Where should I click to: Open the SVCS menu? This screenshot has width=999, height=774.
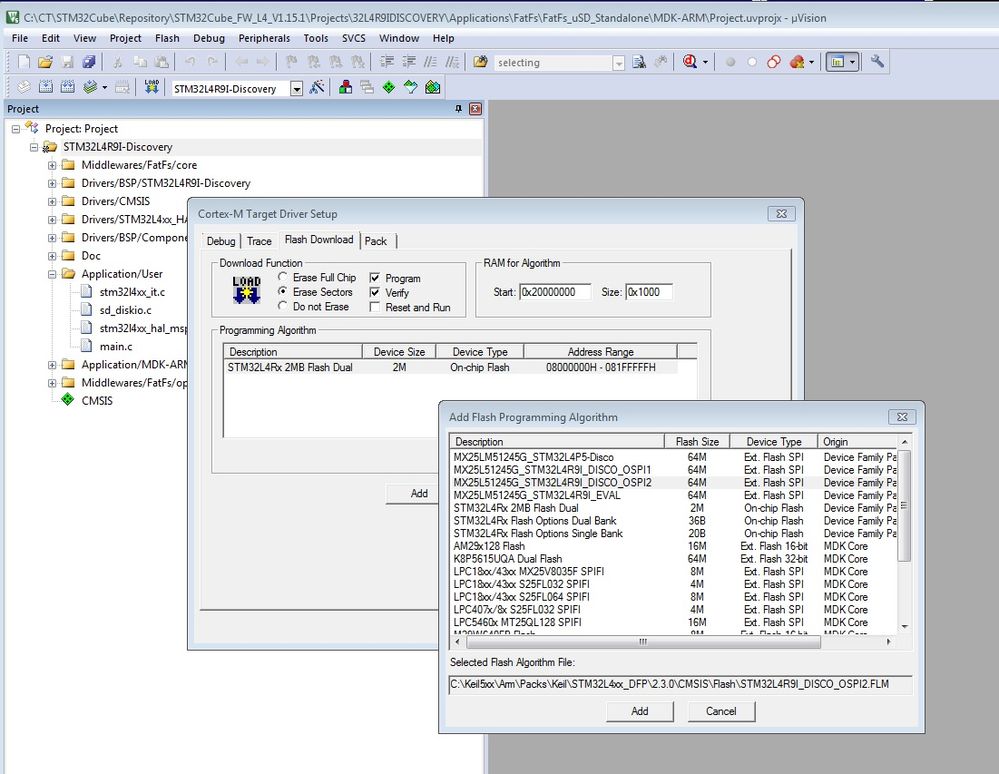click(354, 38)
